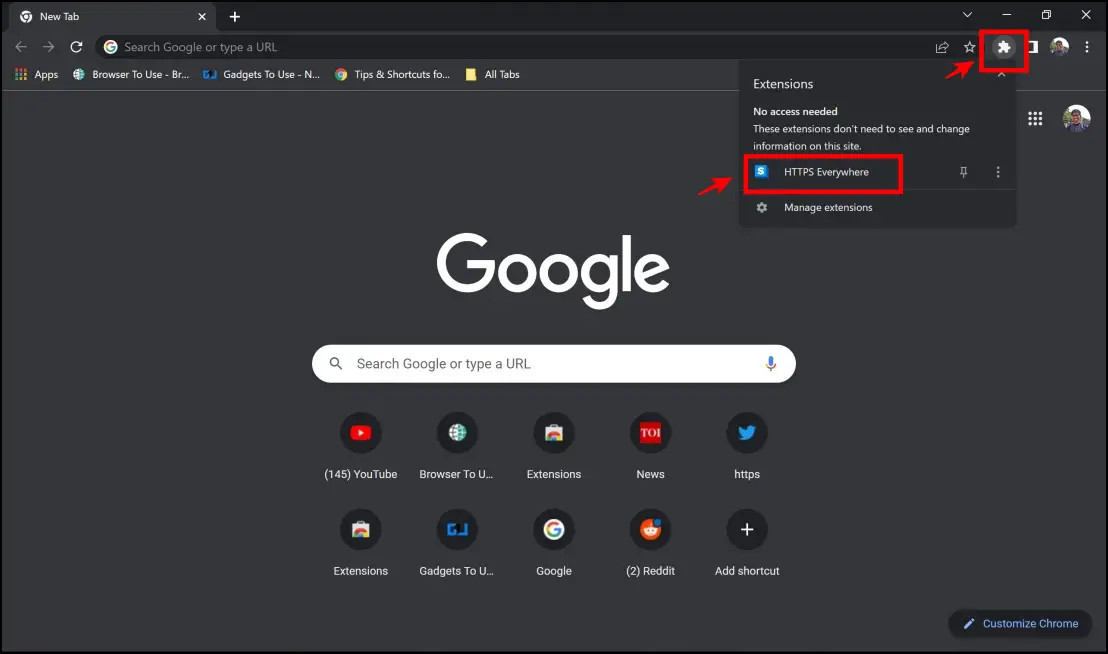Click the Google logo
This screenshot has width=1108, height=654.
553,270
